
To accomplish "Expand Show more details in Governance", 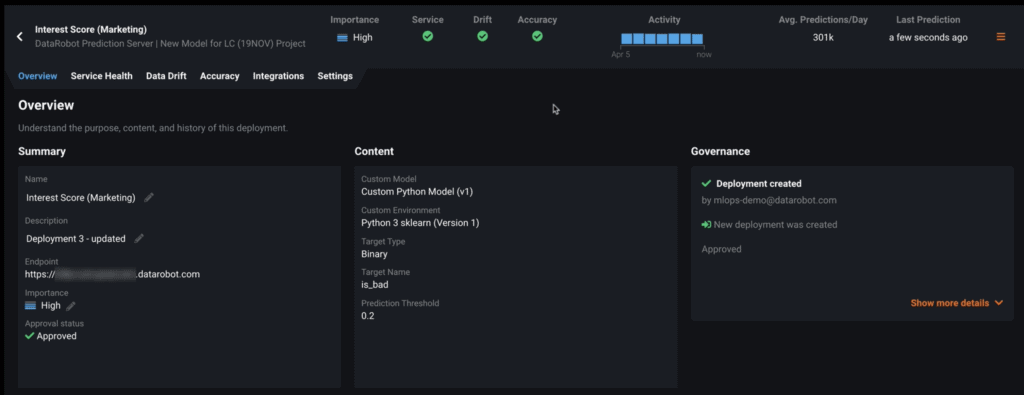I will 957,303.
